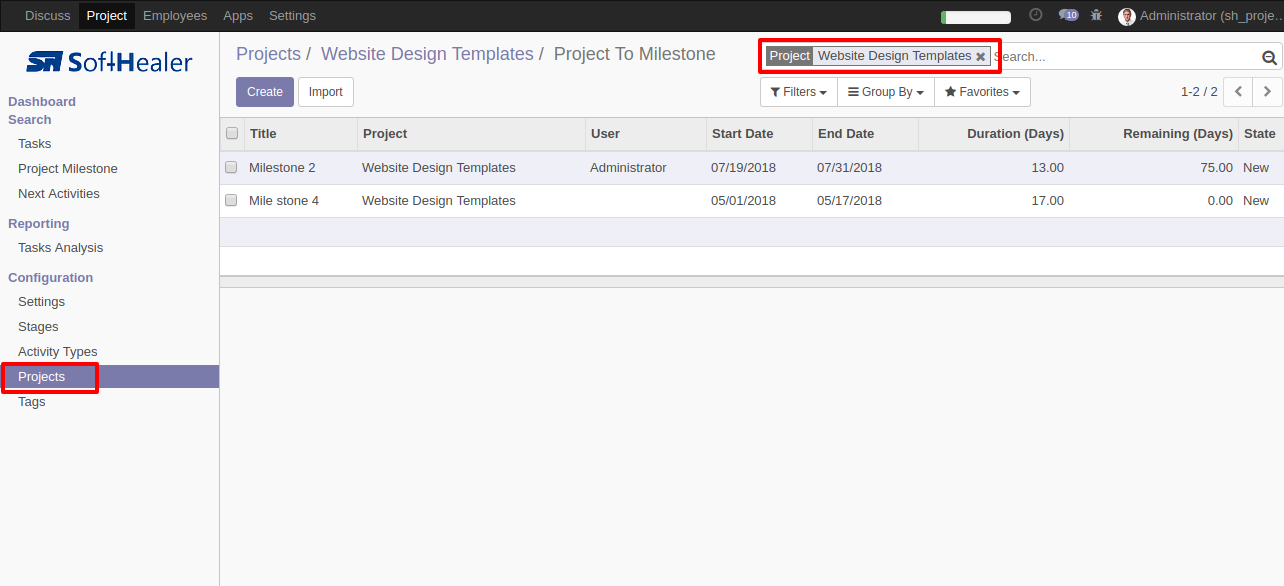This screenshot has height=586, width=1284.
Task: Click the 0.00 remaining days value
Action: [1220, 201]
